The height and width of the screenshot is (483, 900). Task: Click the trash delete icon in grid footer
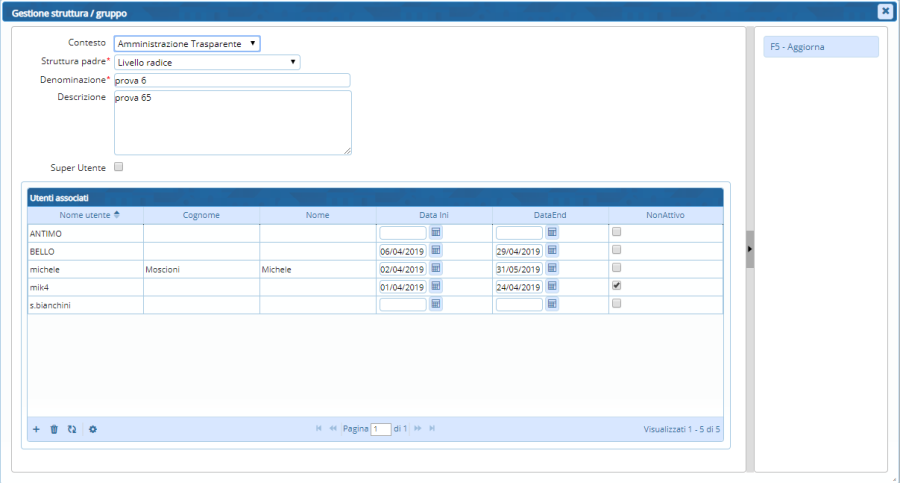pyautogui.click(x=54, y=429)
